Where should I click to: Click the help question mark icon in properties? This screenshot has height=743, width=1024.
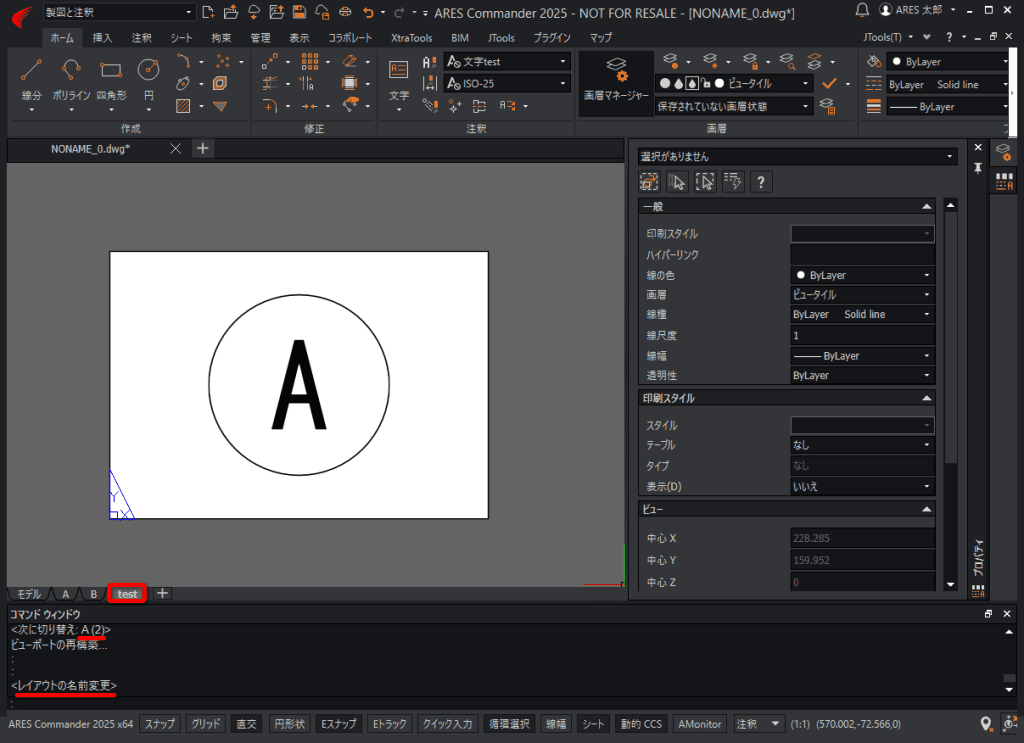tap(761, 181)
